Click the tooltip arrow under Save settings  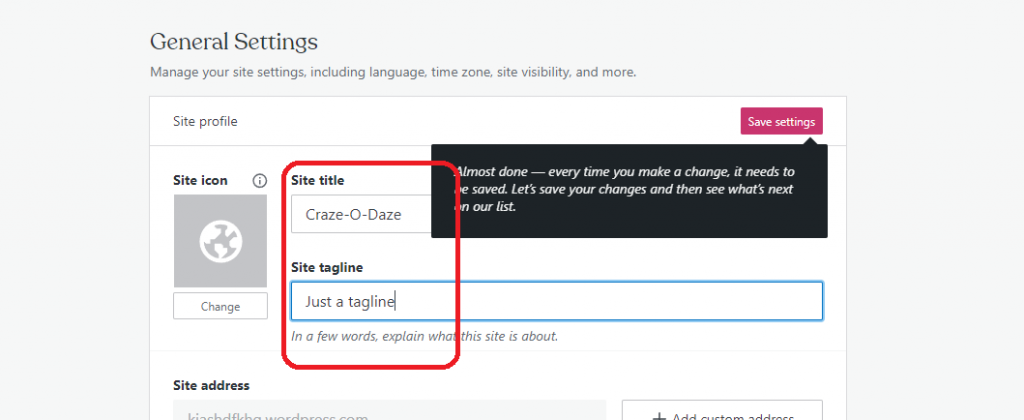pos(812,140)
